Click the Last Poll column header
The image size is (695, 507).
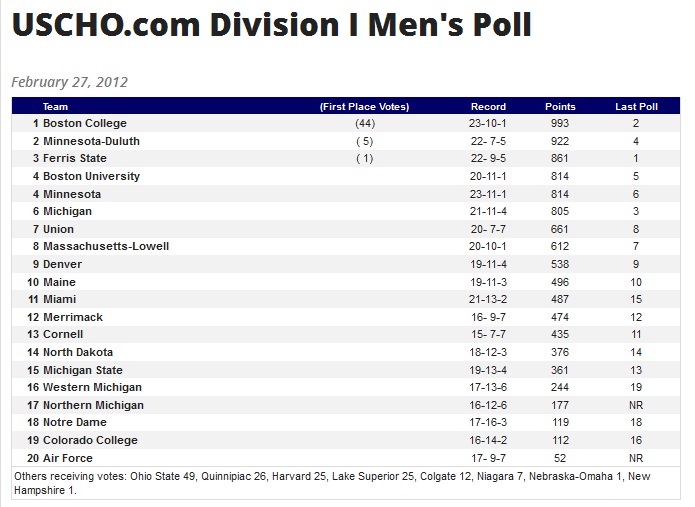pyautogui.click(x=636, y=106)
